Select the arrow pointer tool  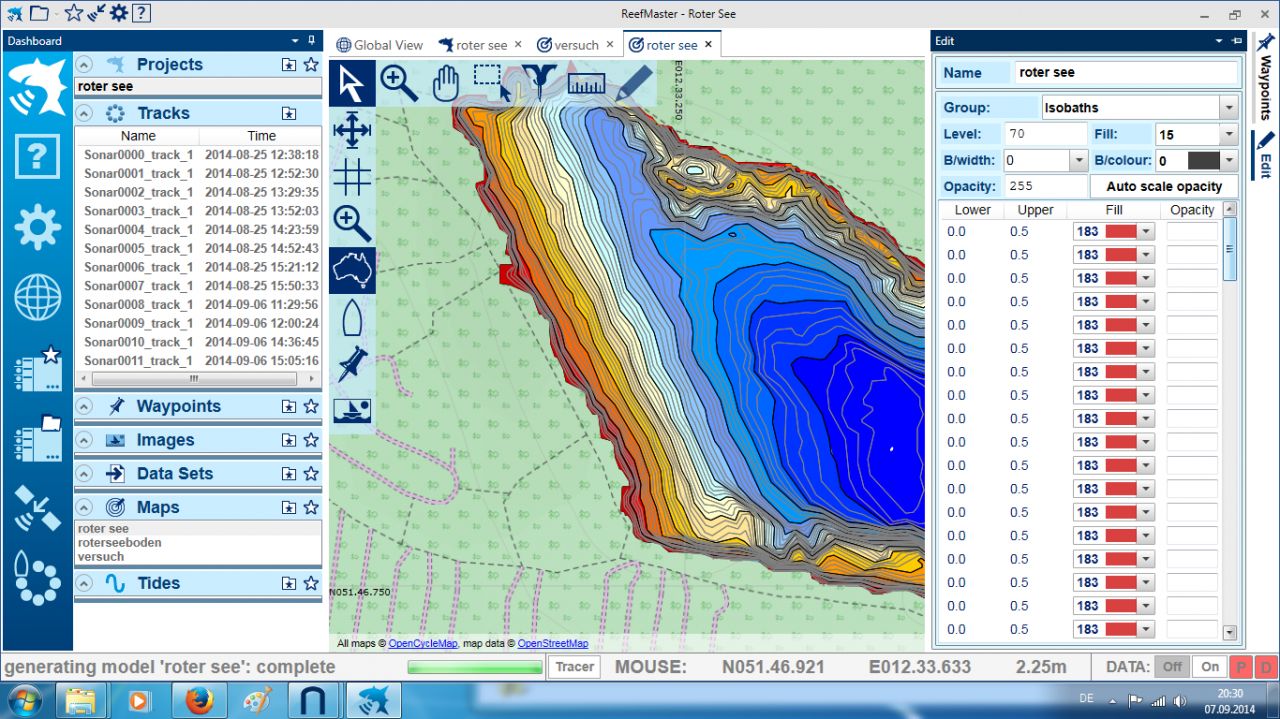tap(352, 84)
